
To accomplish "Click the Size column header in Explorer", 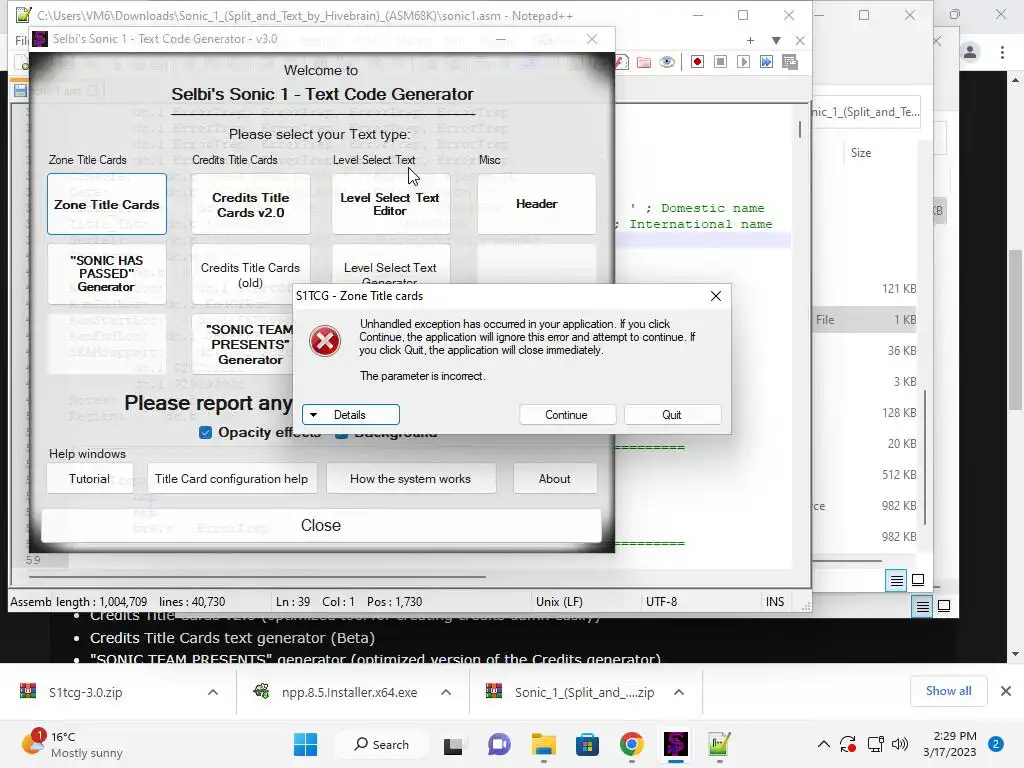I will click(861, 153).
